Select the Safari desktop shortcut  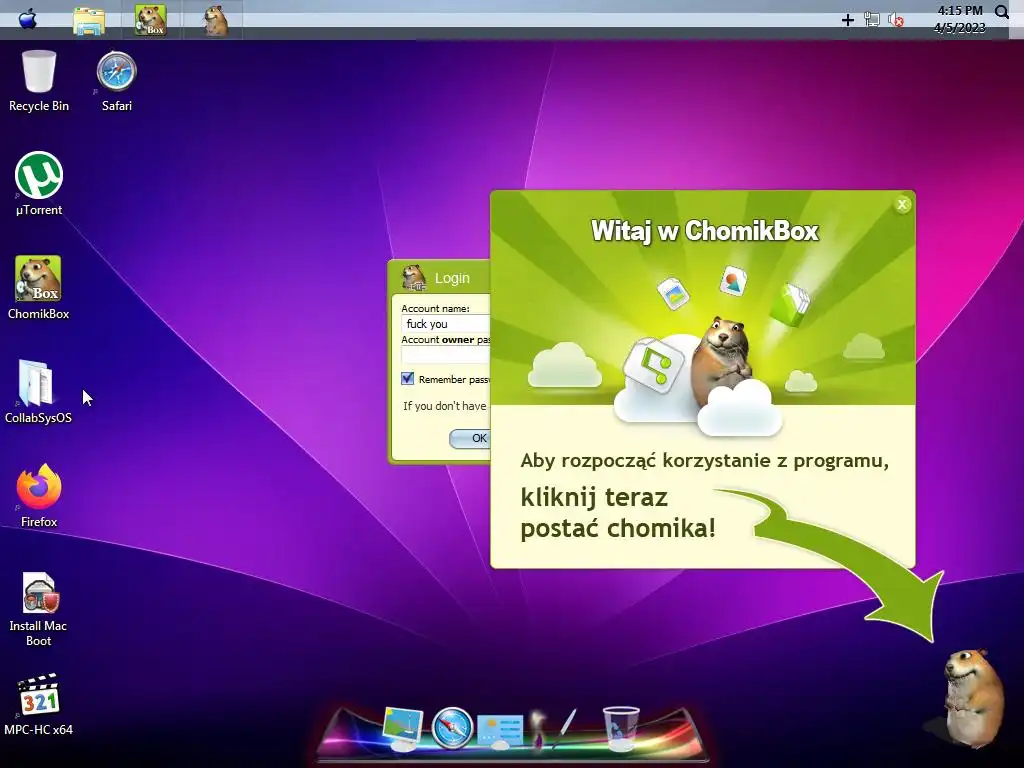pyautogui.click(x=116, y=81)
